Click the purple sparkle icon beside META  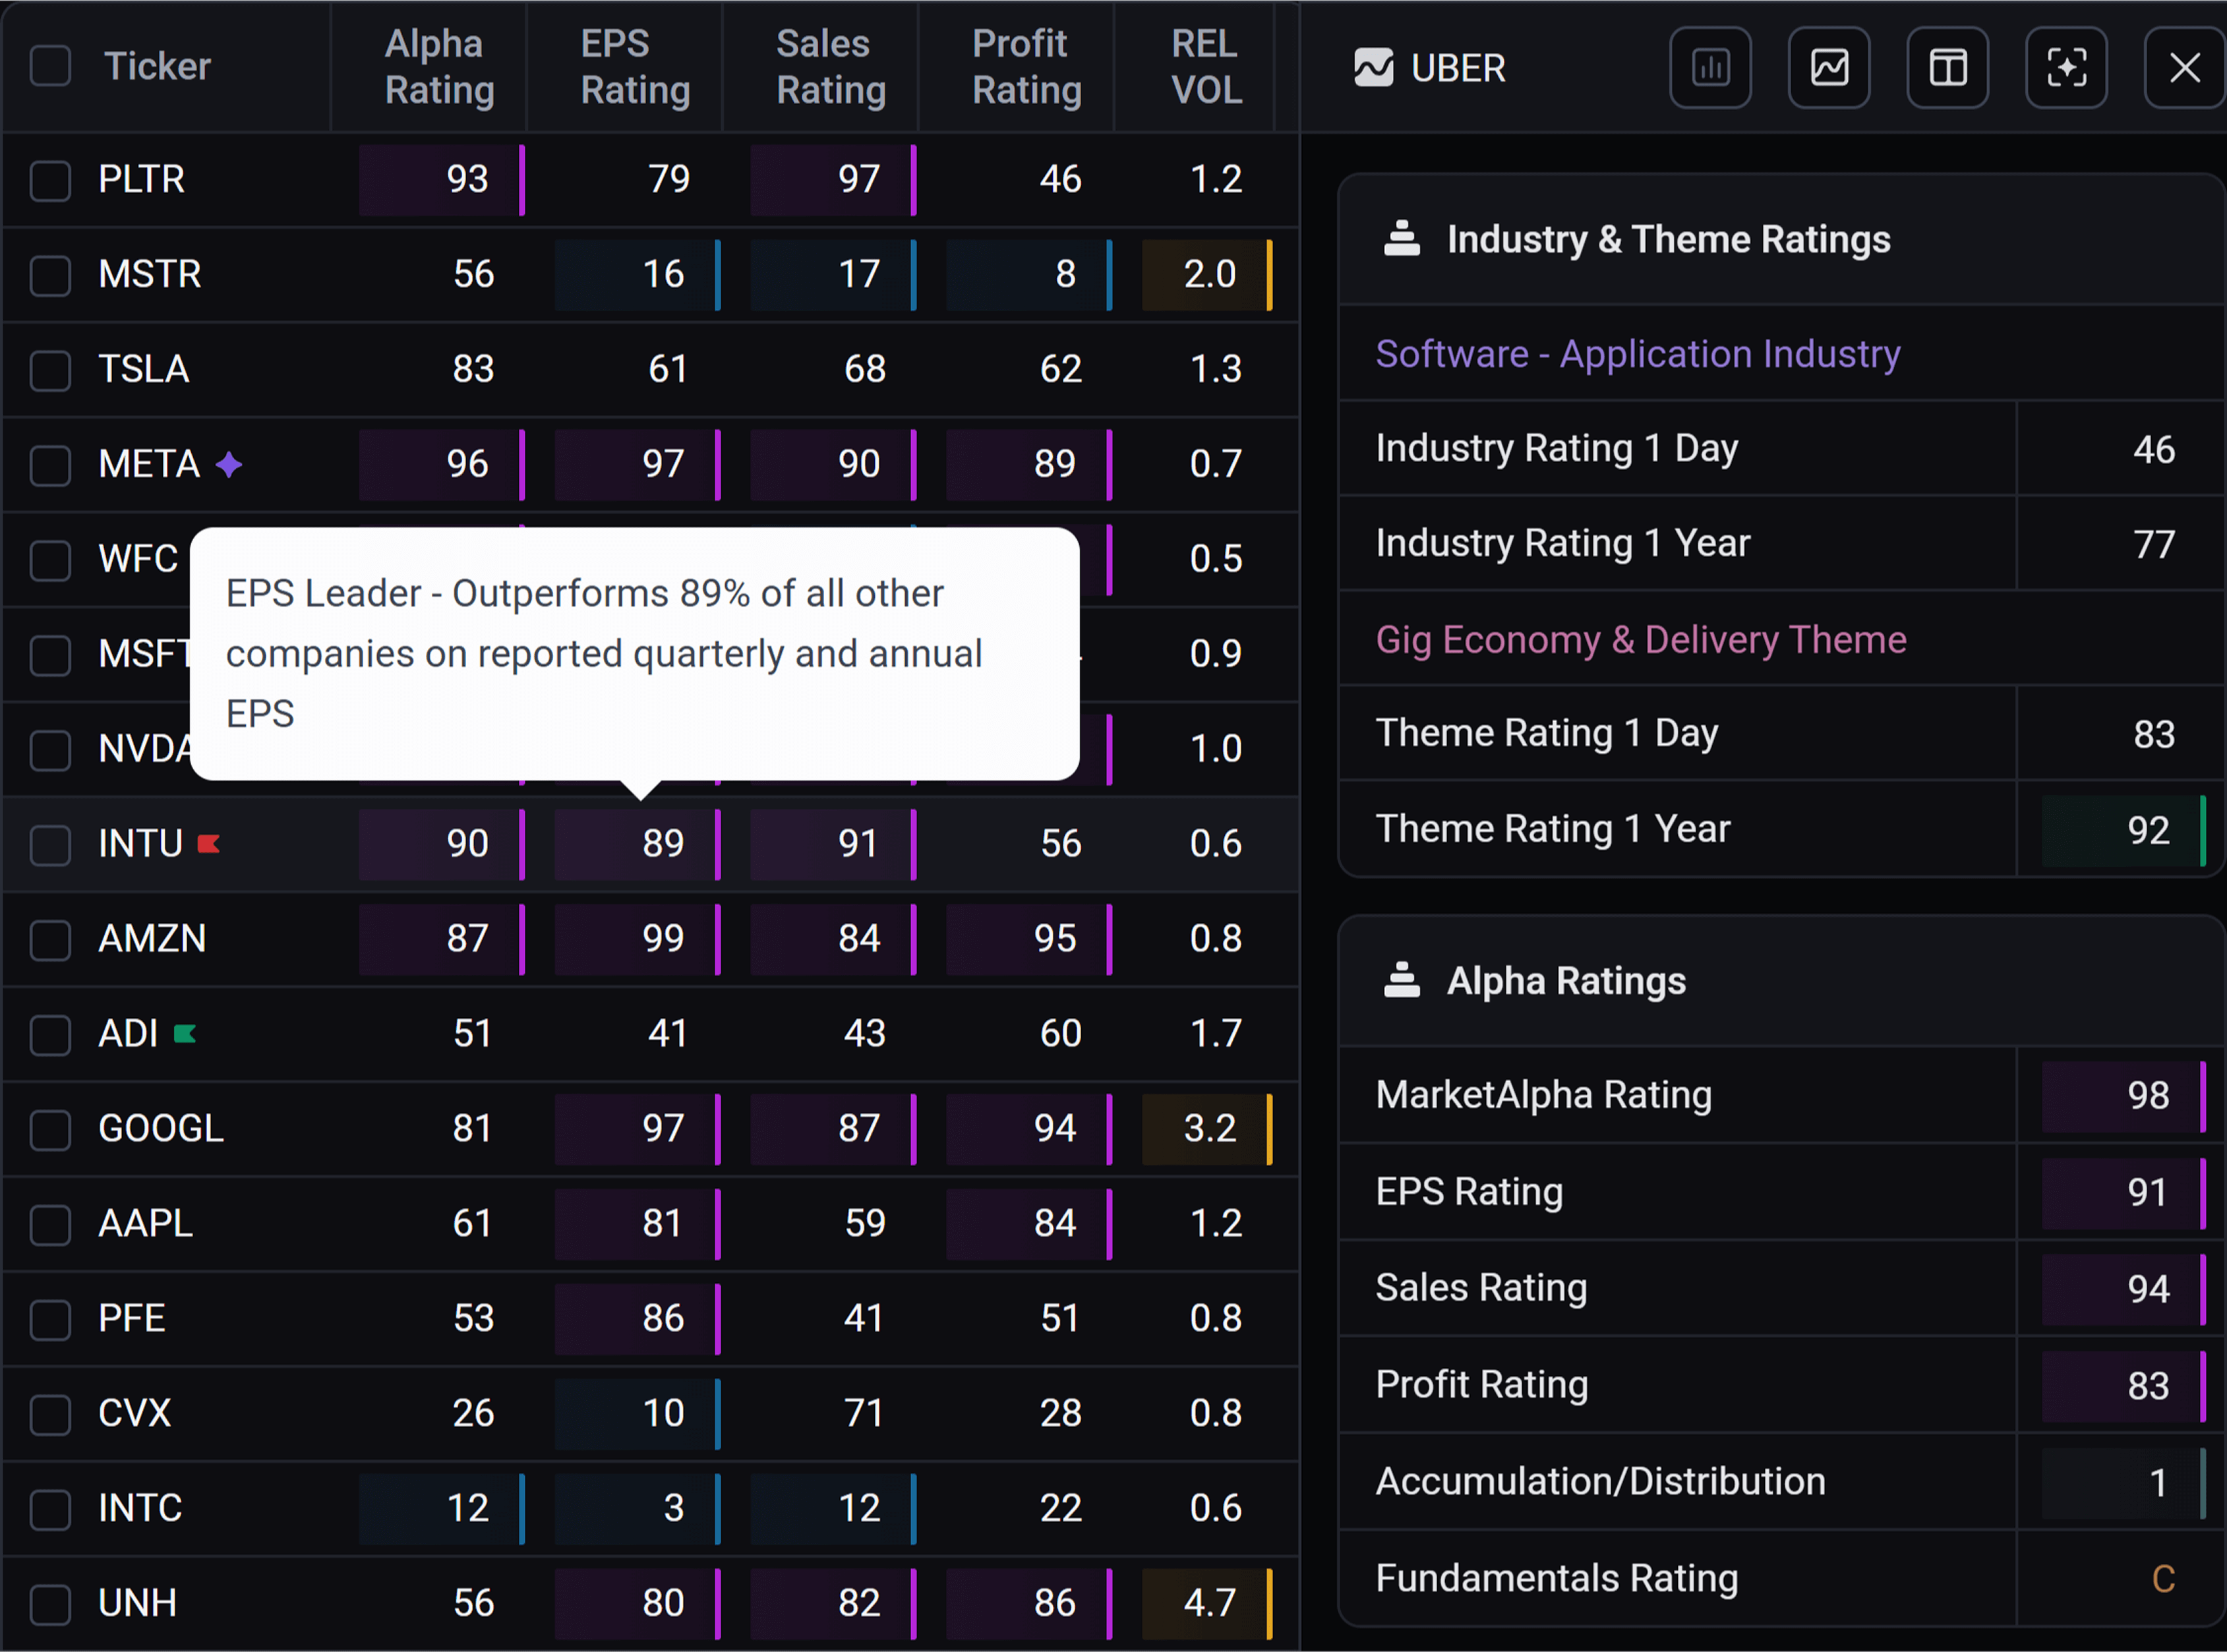pos(229,464)
